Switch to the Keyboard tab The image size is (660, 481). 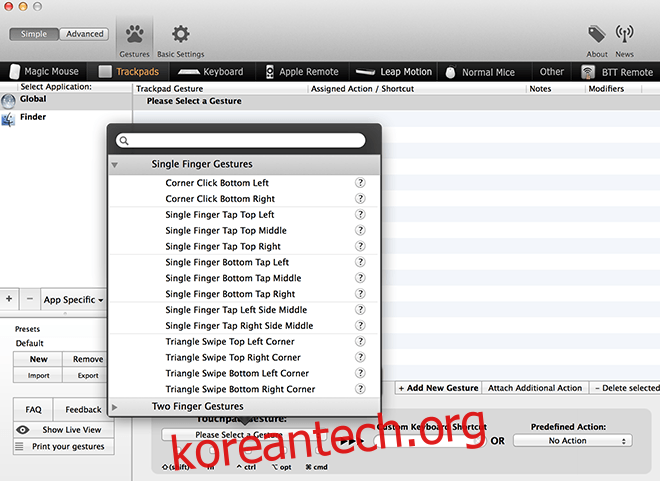pos(210,72)
